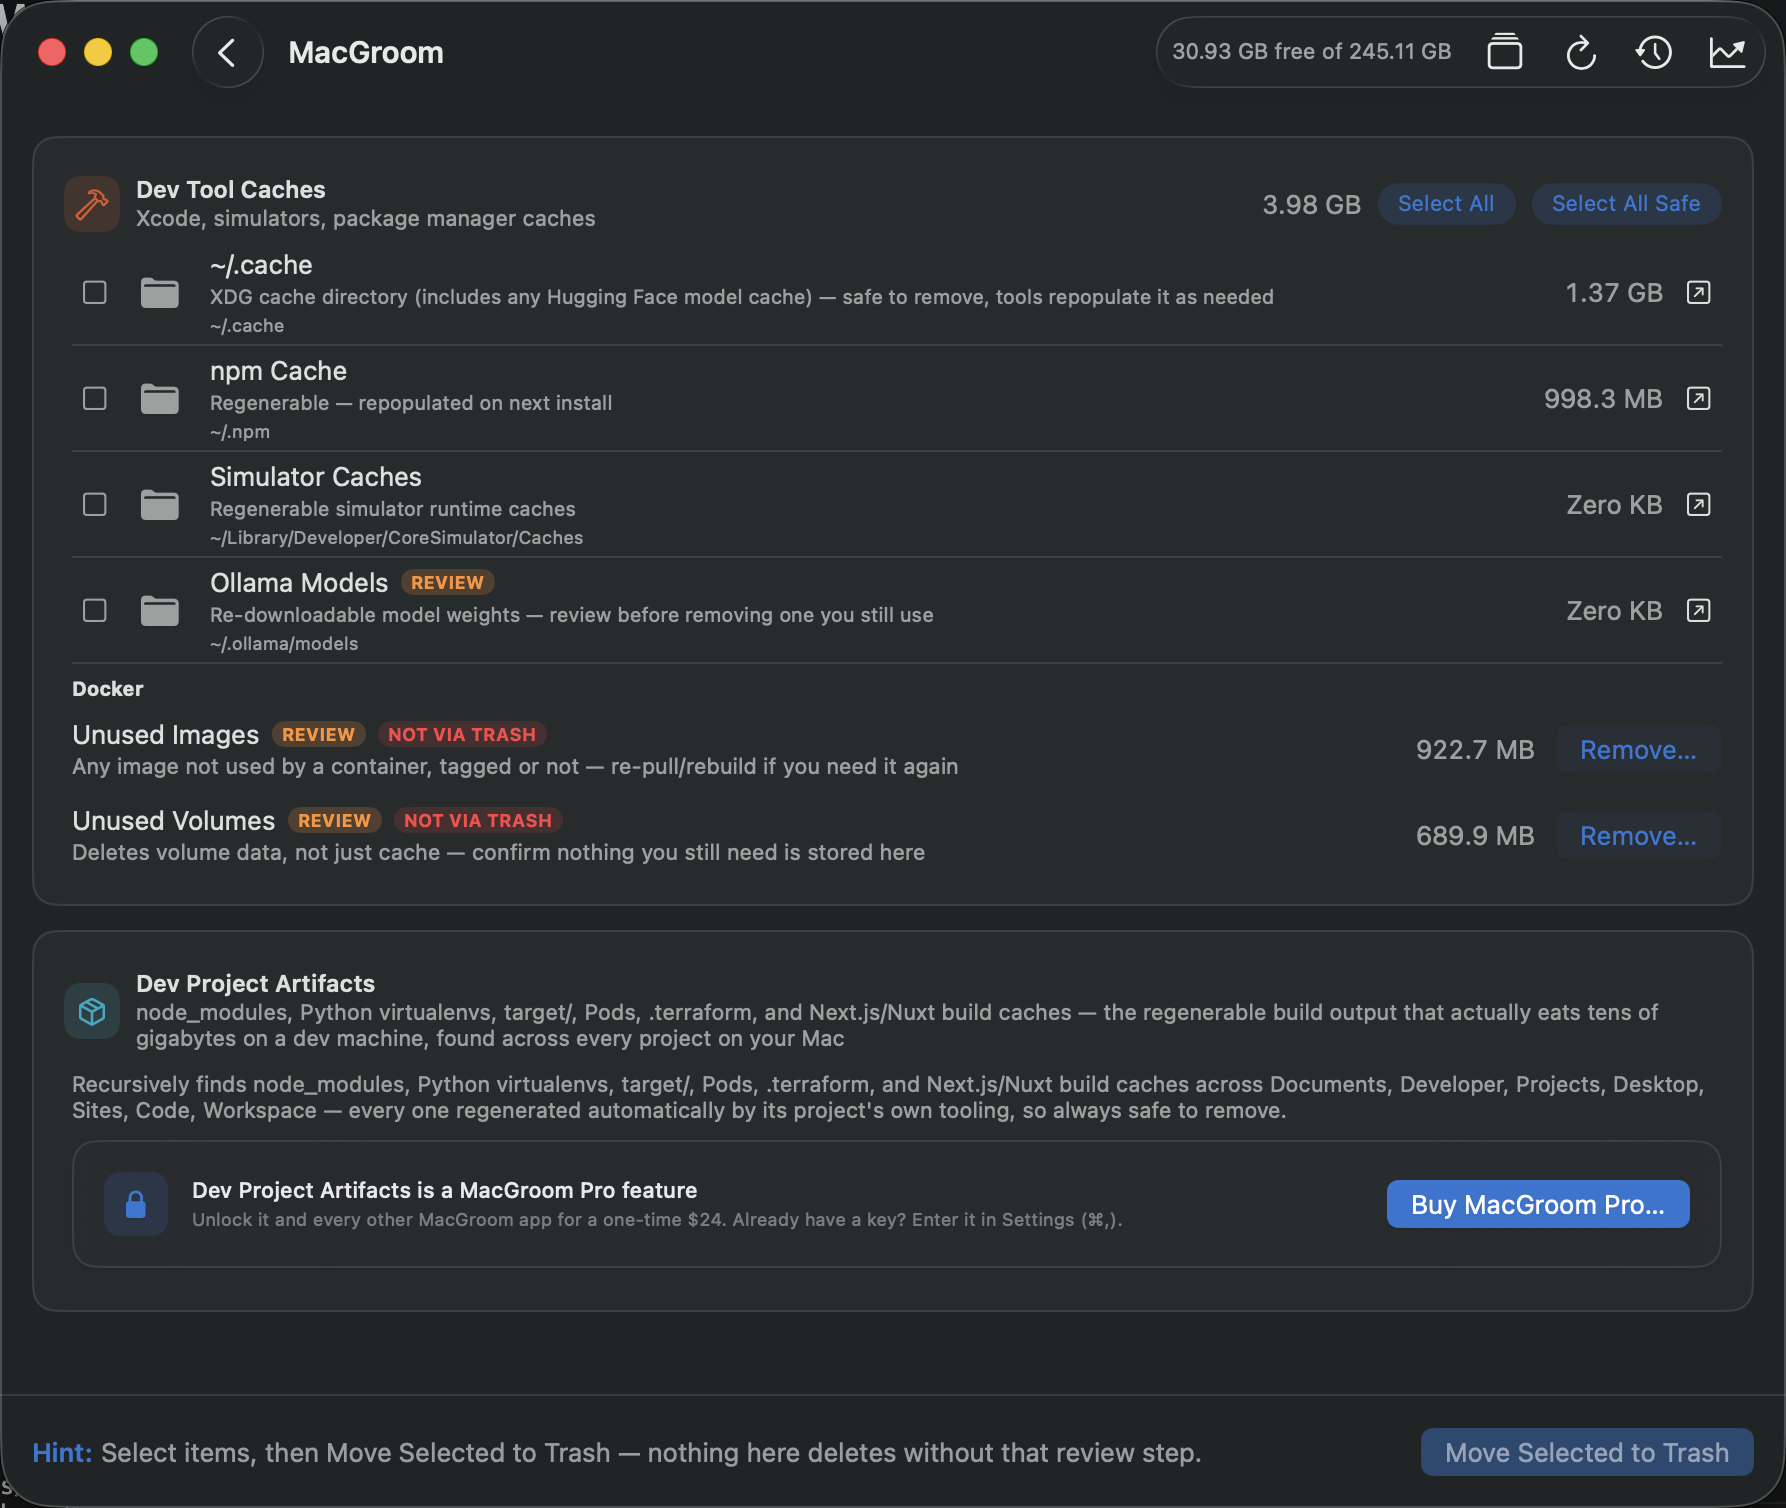Click NOT VIA TRASH badge on Unused Volumes
Viewport: 1786px width, 1508px height.
[x=478, y=821]
